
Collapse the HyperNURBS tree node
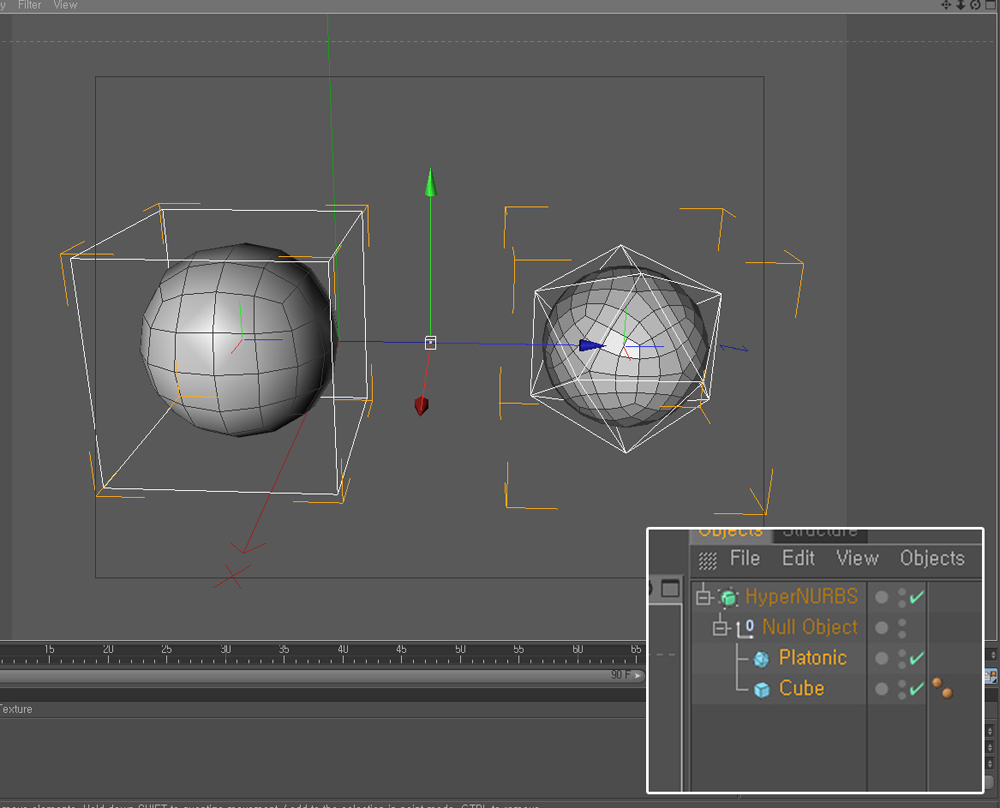coord(704,597)
